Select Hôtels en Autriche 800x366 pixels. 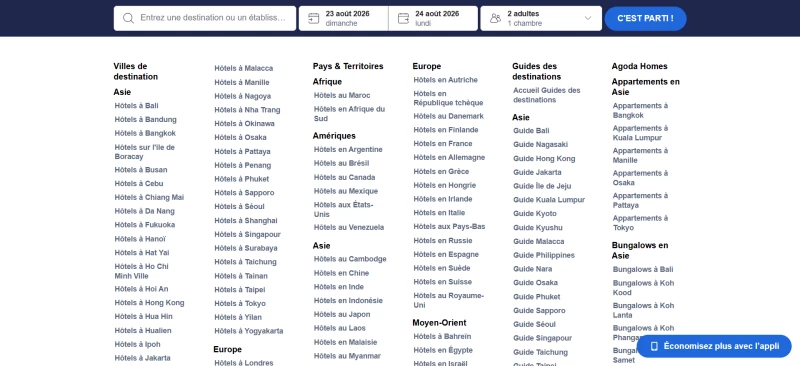(445, 80)
